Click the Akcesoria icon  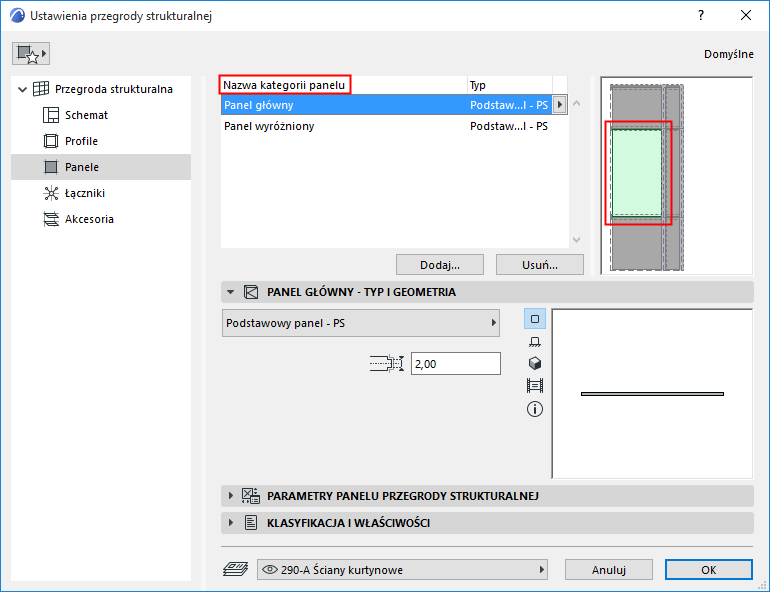click(x=51, y=219)
